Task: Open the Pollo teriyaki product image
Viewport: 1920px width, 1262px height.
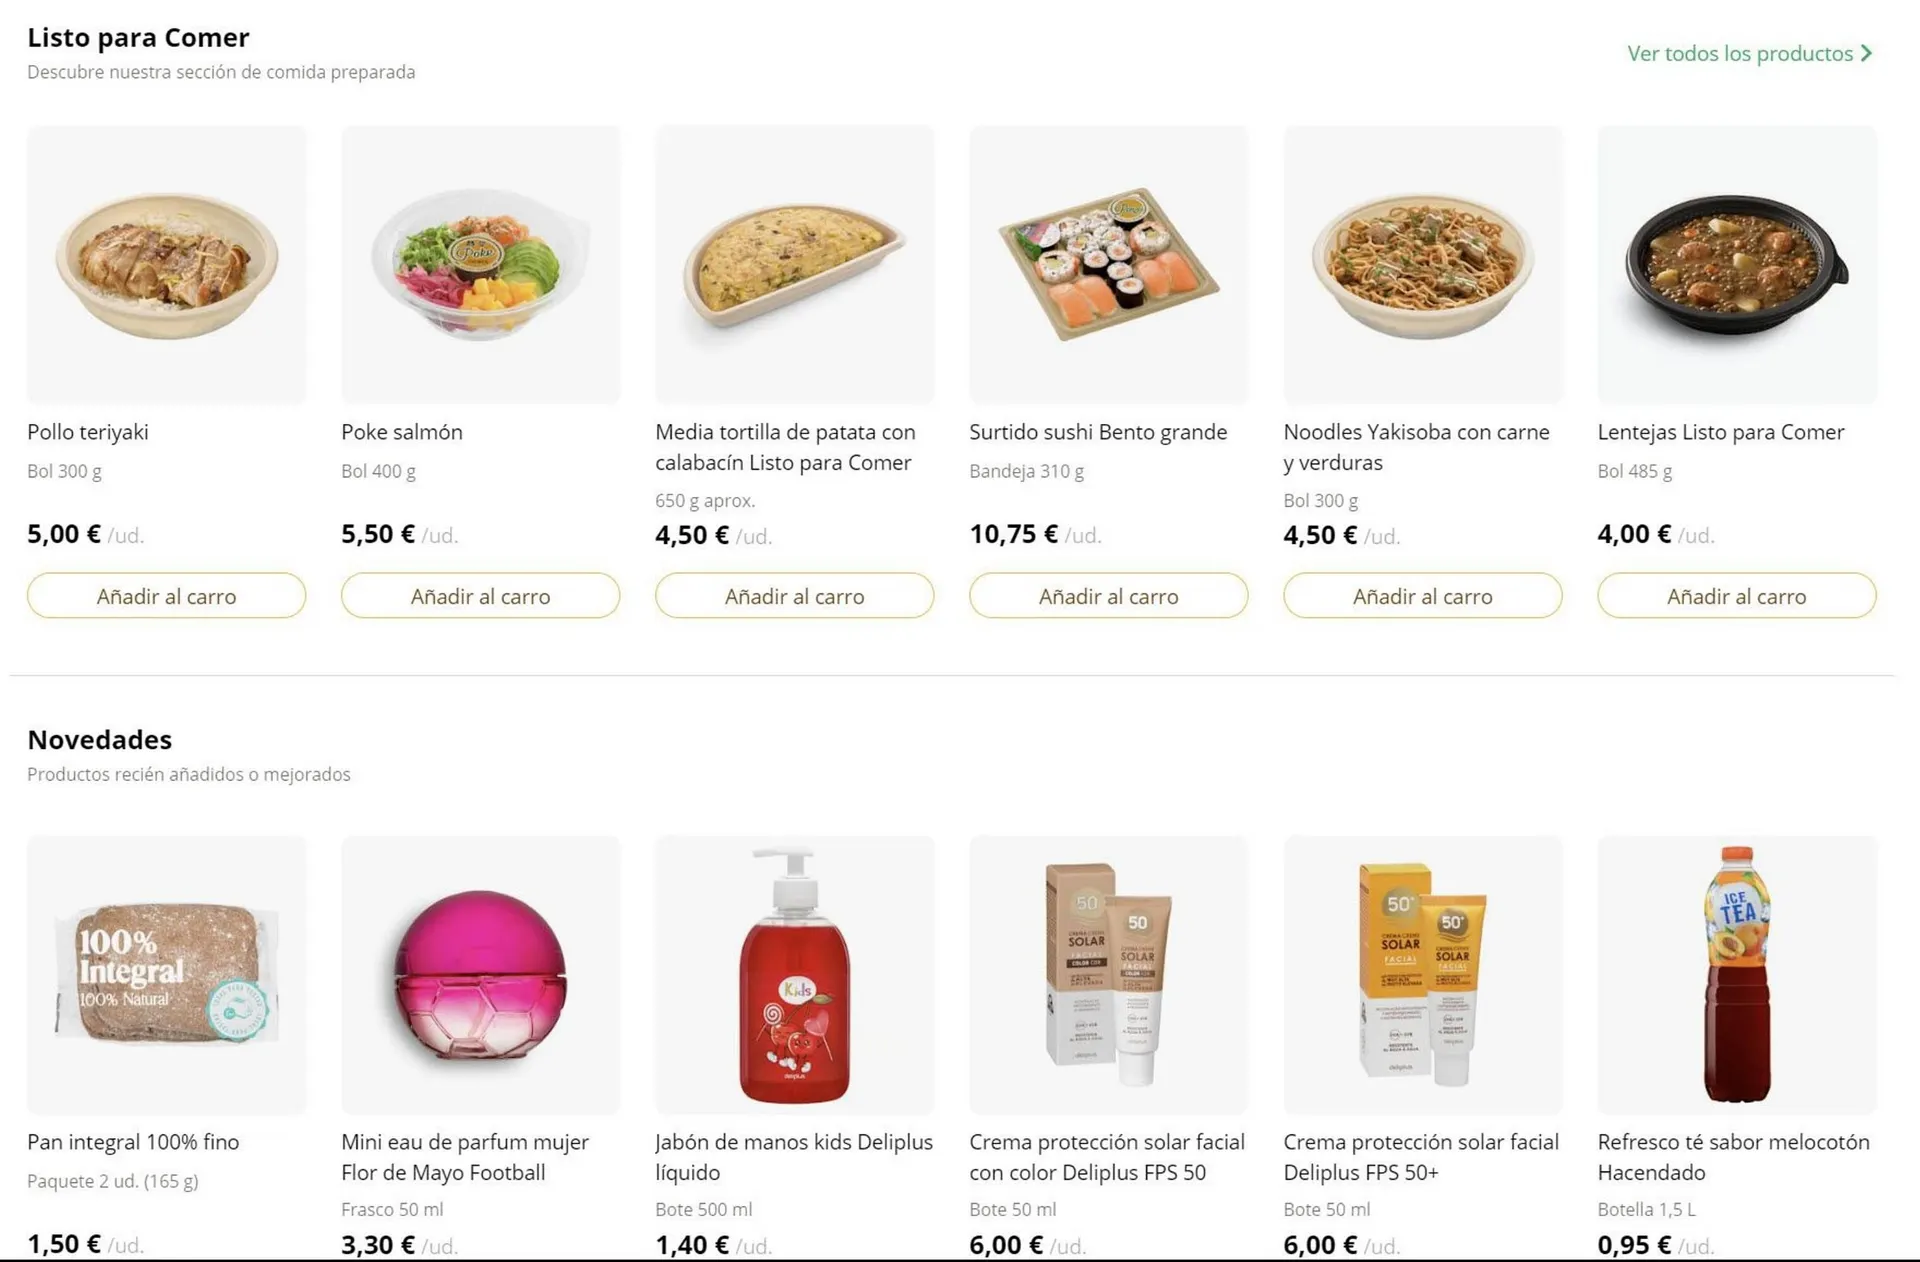Action: [166, 265]
